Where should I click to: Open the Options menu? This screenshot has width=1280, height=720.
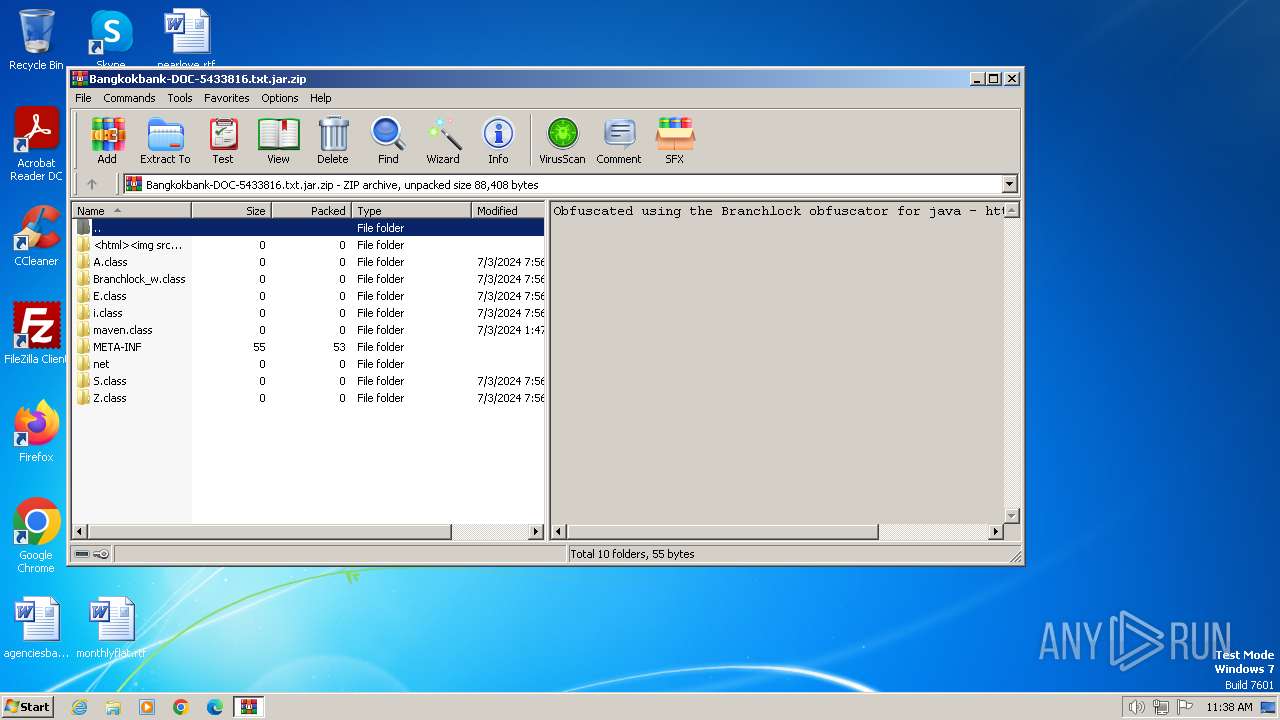click(x=280, y=98)
